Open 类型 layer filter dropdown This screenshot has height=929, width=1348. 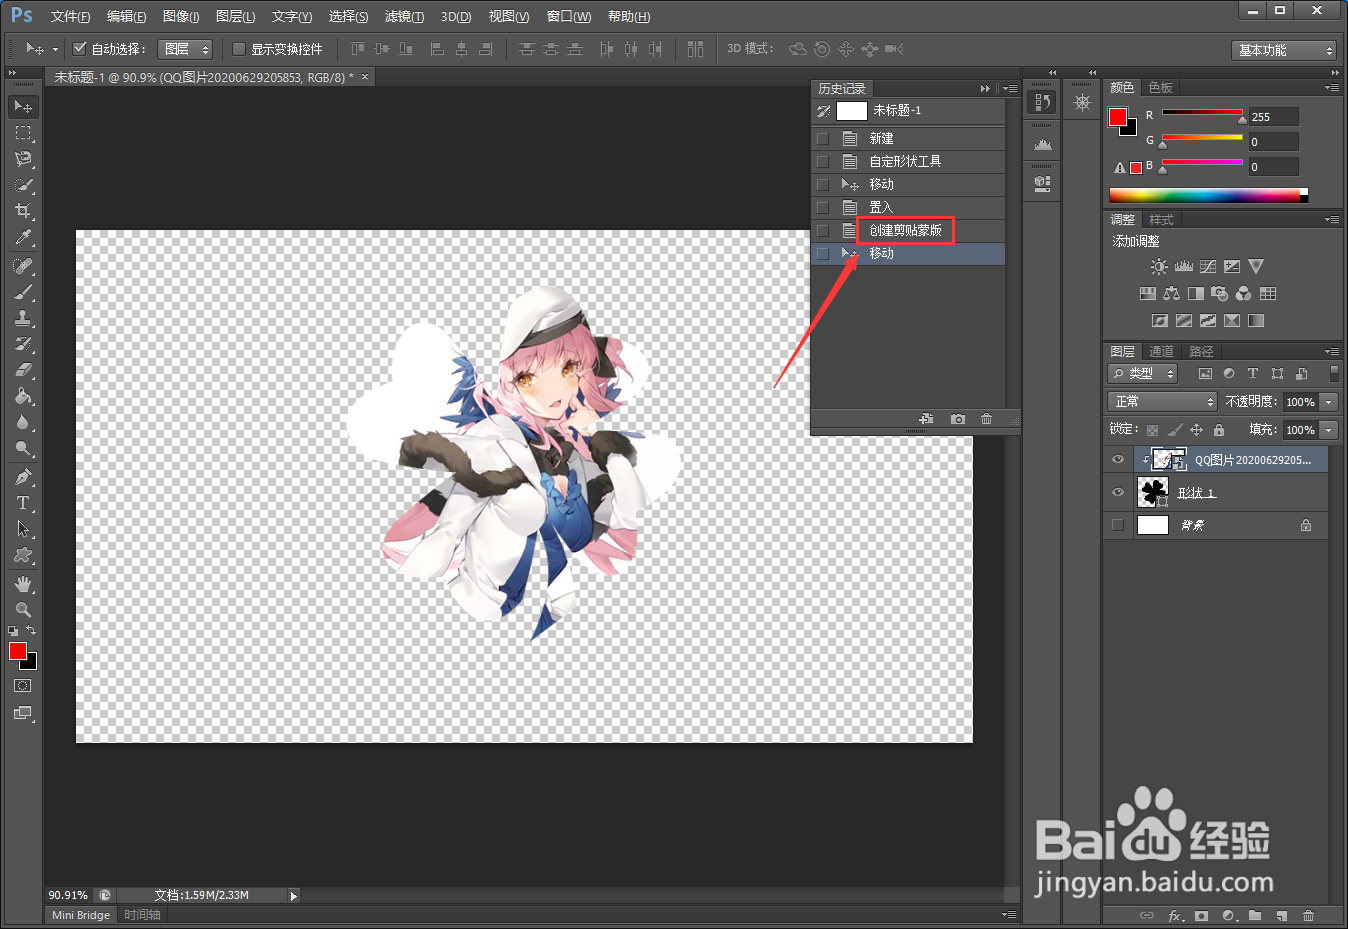tap(1143, 373)
